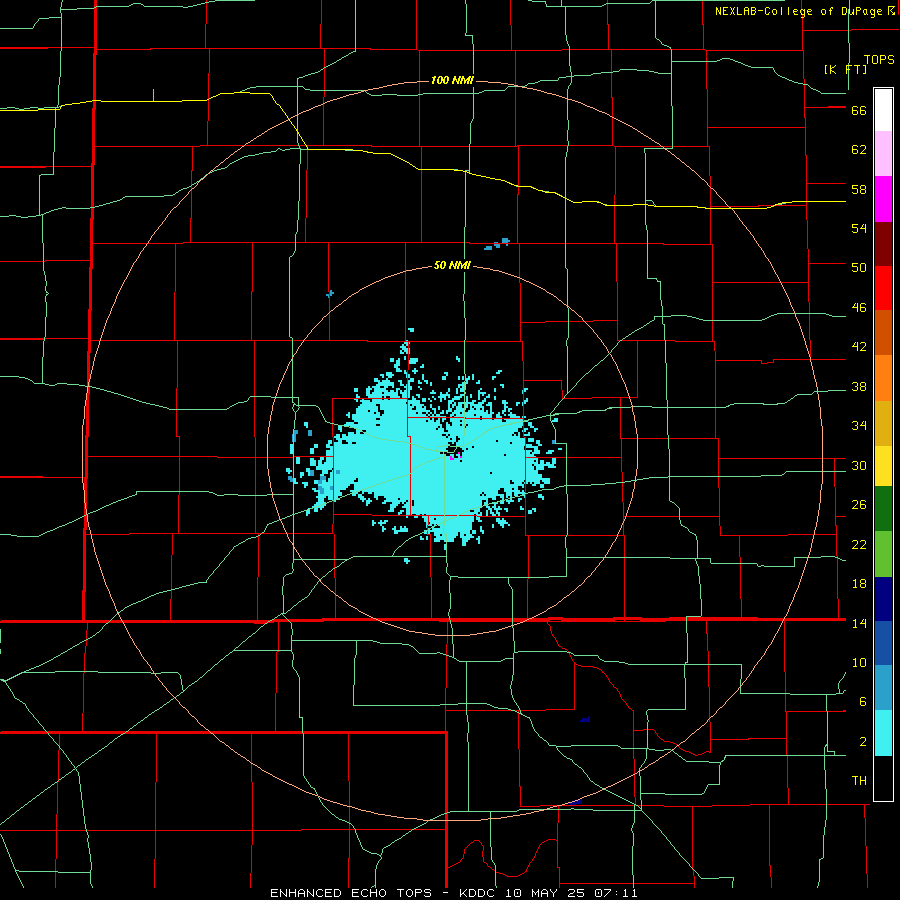Click the 38 legend value
900x900 pixels.
coord(859,386)
